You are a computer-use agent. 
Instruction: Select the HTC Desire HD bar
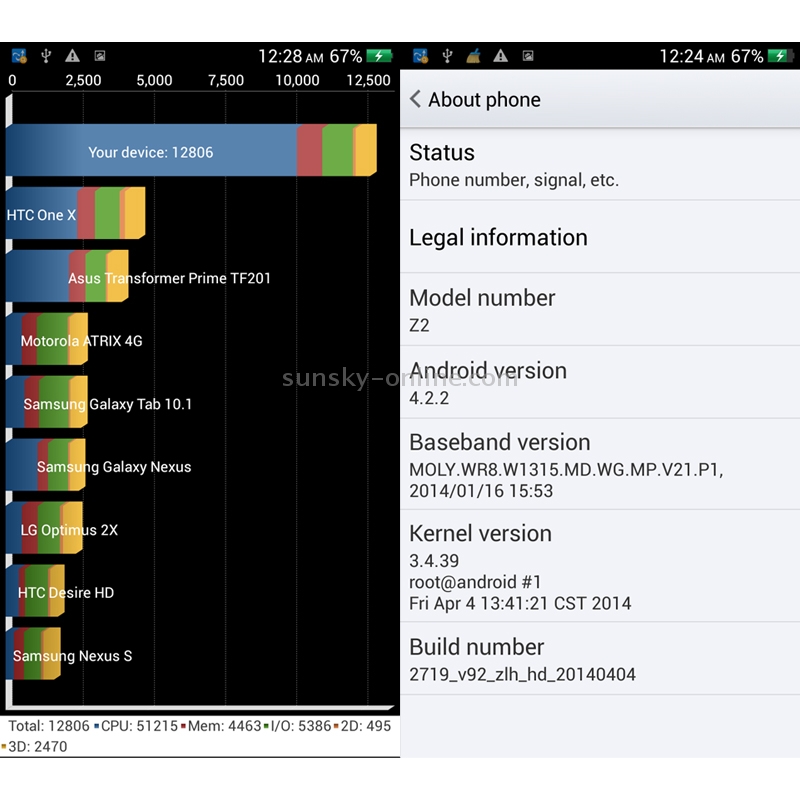pyautogui.click(x=35, y=591)
